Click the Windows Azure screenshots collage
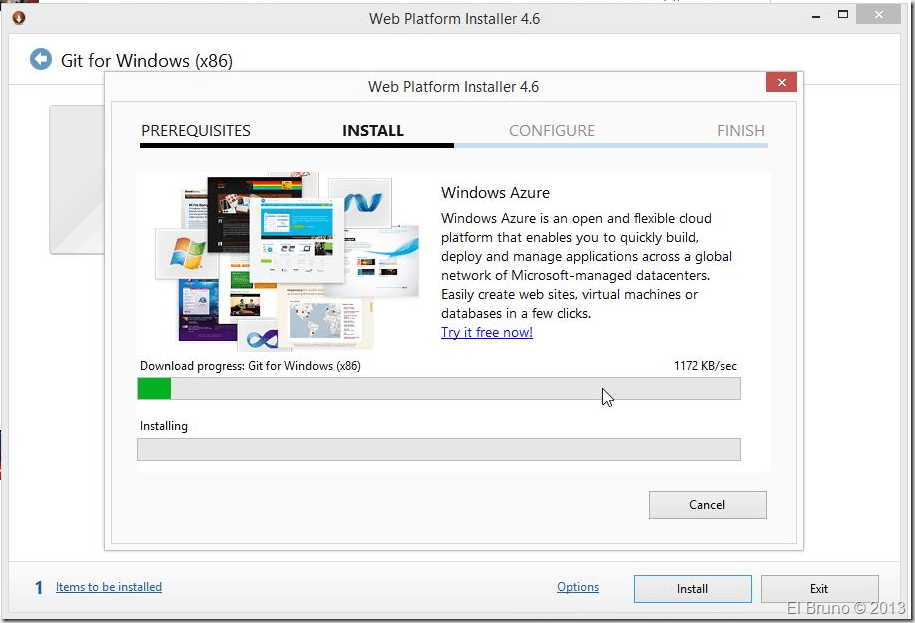Image resolution: width=915 pixels, height=623 pixels. coord(285,263)
